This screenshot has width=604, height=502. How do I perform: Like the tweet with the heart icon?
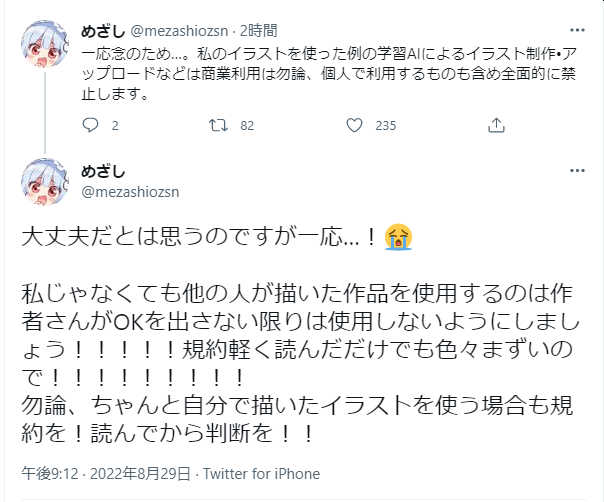pos(353,125)
